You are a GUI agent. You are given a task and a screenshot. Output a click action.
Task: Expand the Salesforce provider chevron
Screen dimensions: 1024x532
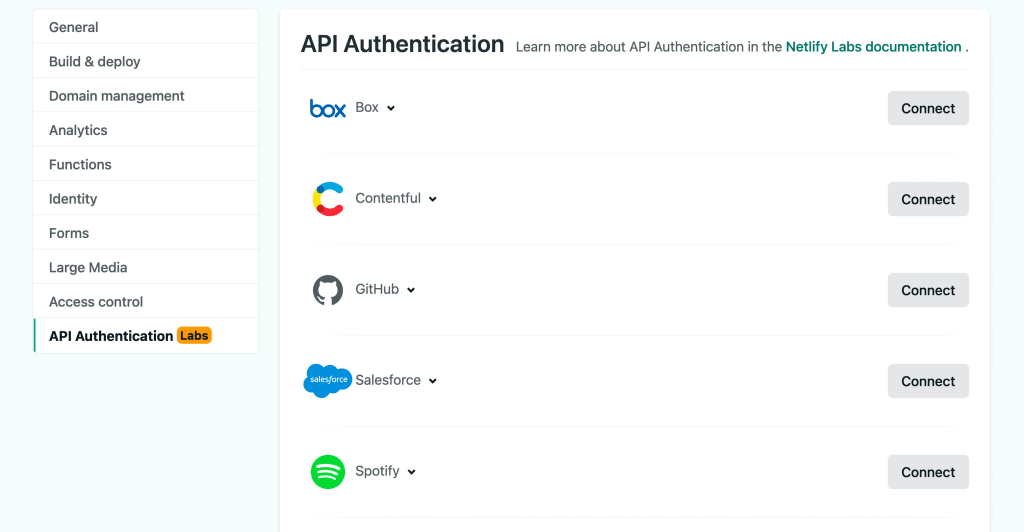tap(432, 381)
